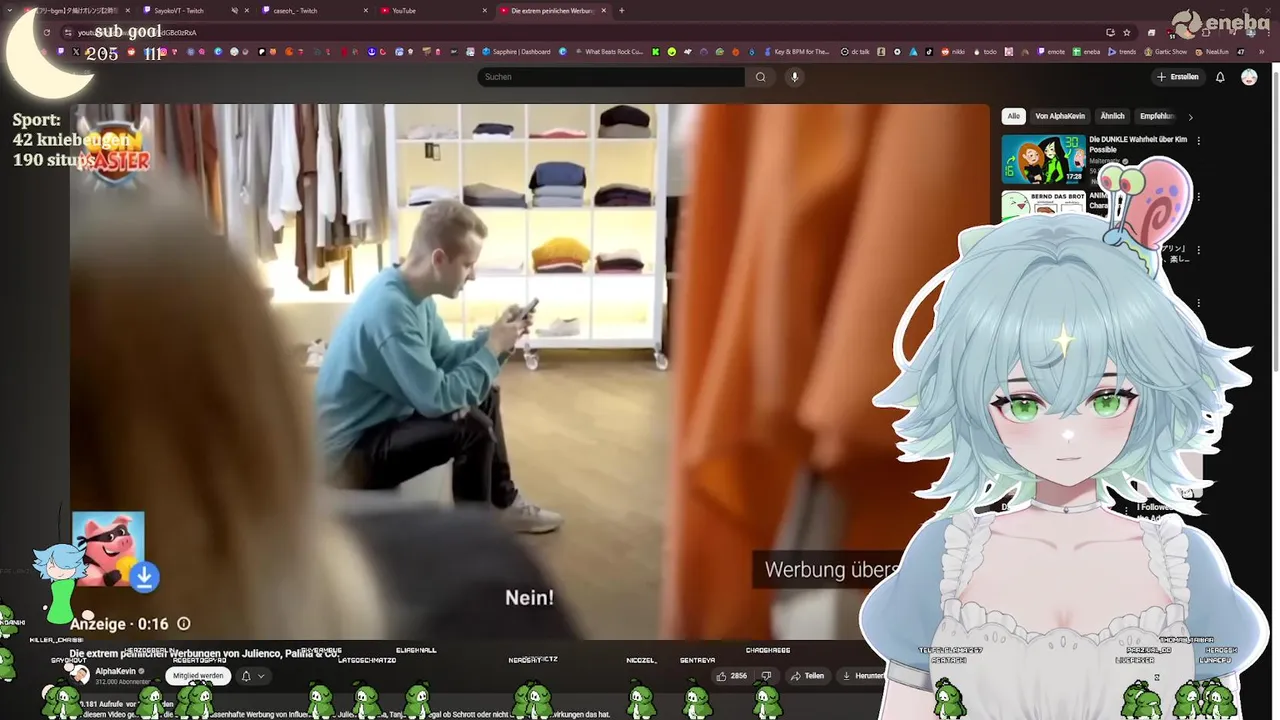Select the Empfehlungen filter chip
The height and width of the screenshot is (720, 1280).
1157,116
